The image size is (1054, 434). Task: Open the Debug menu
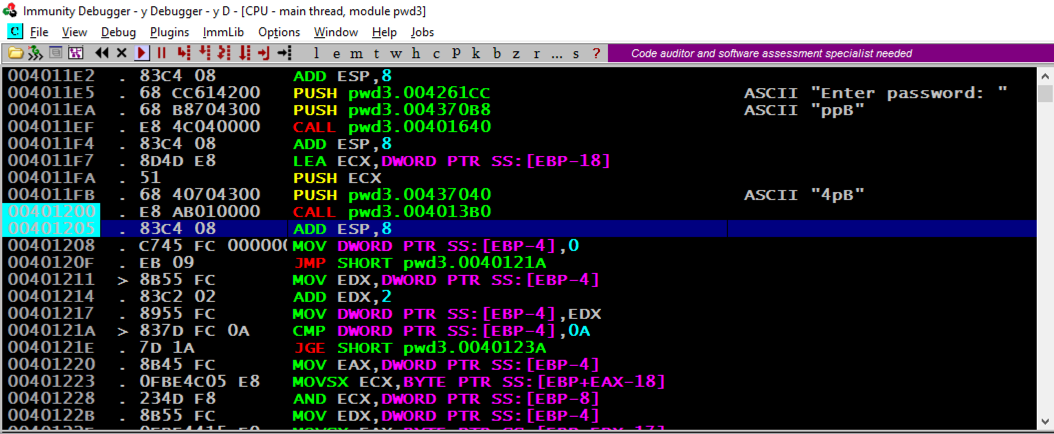point(118,32)
